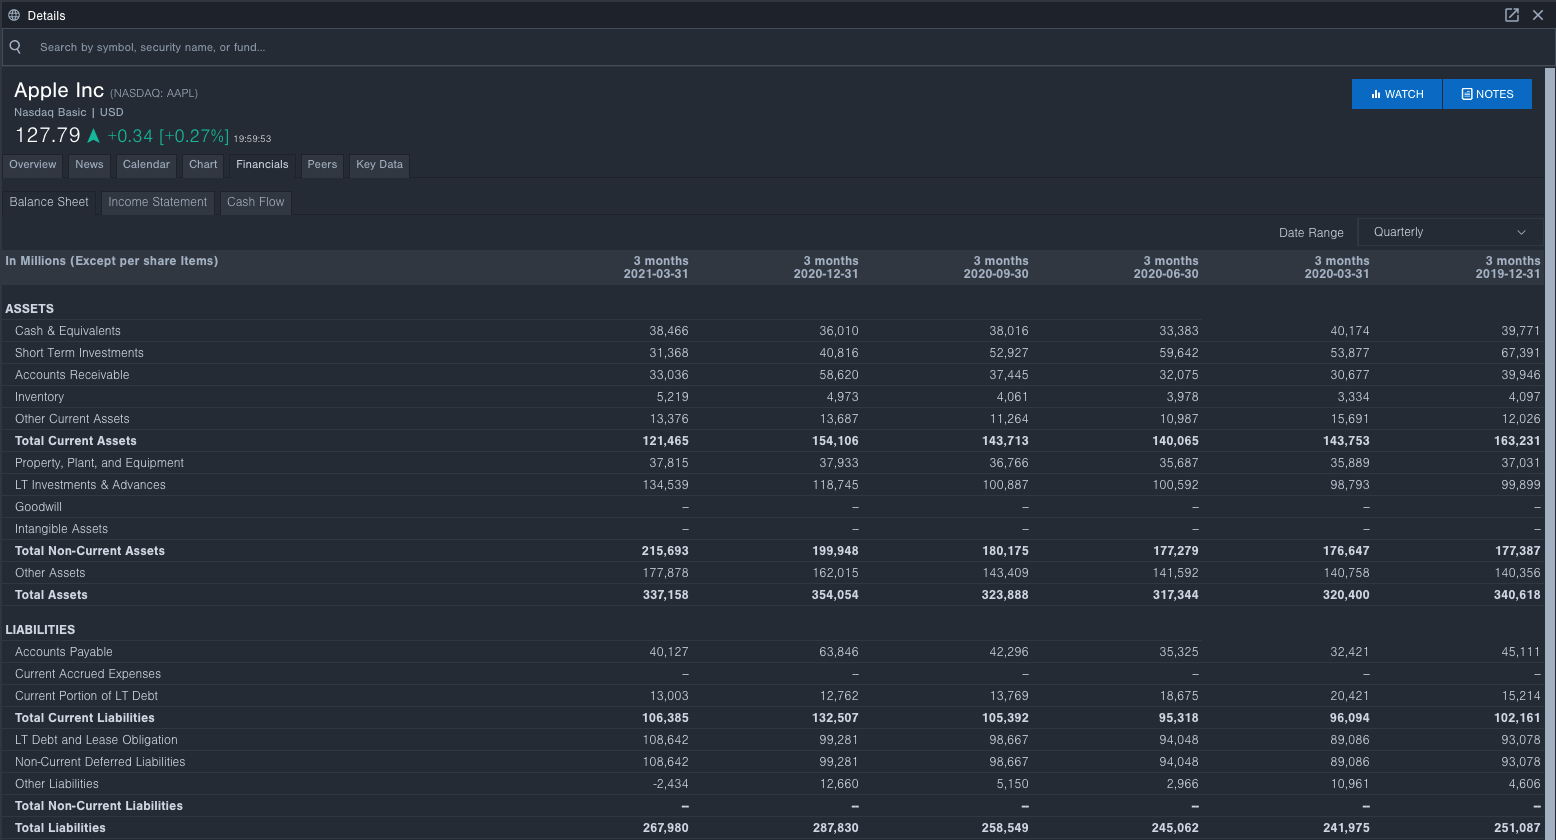Image resolution: width=1556 pixels, height=840 pixels.
Task: Click the notes icon on the NOTES button
Action: pos(1466,93)
